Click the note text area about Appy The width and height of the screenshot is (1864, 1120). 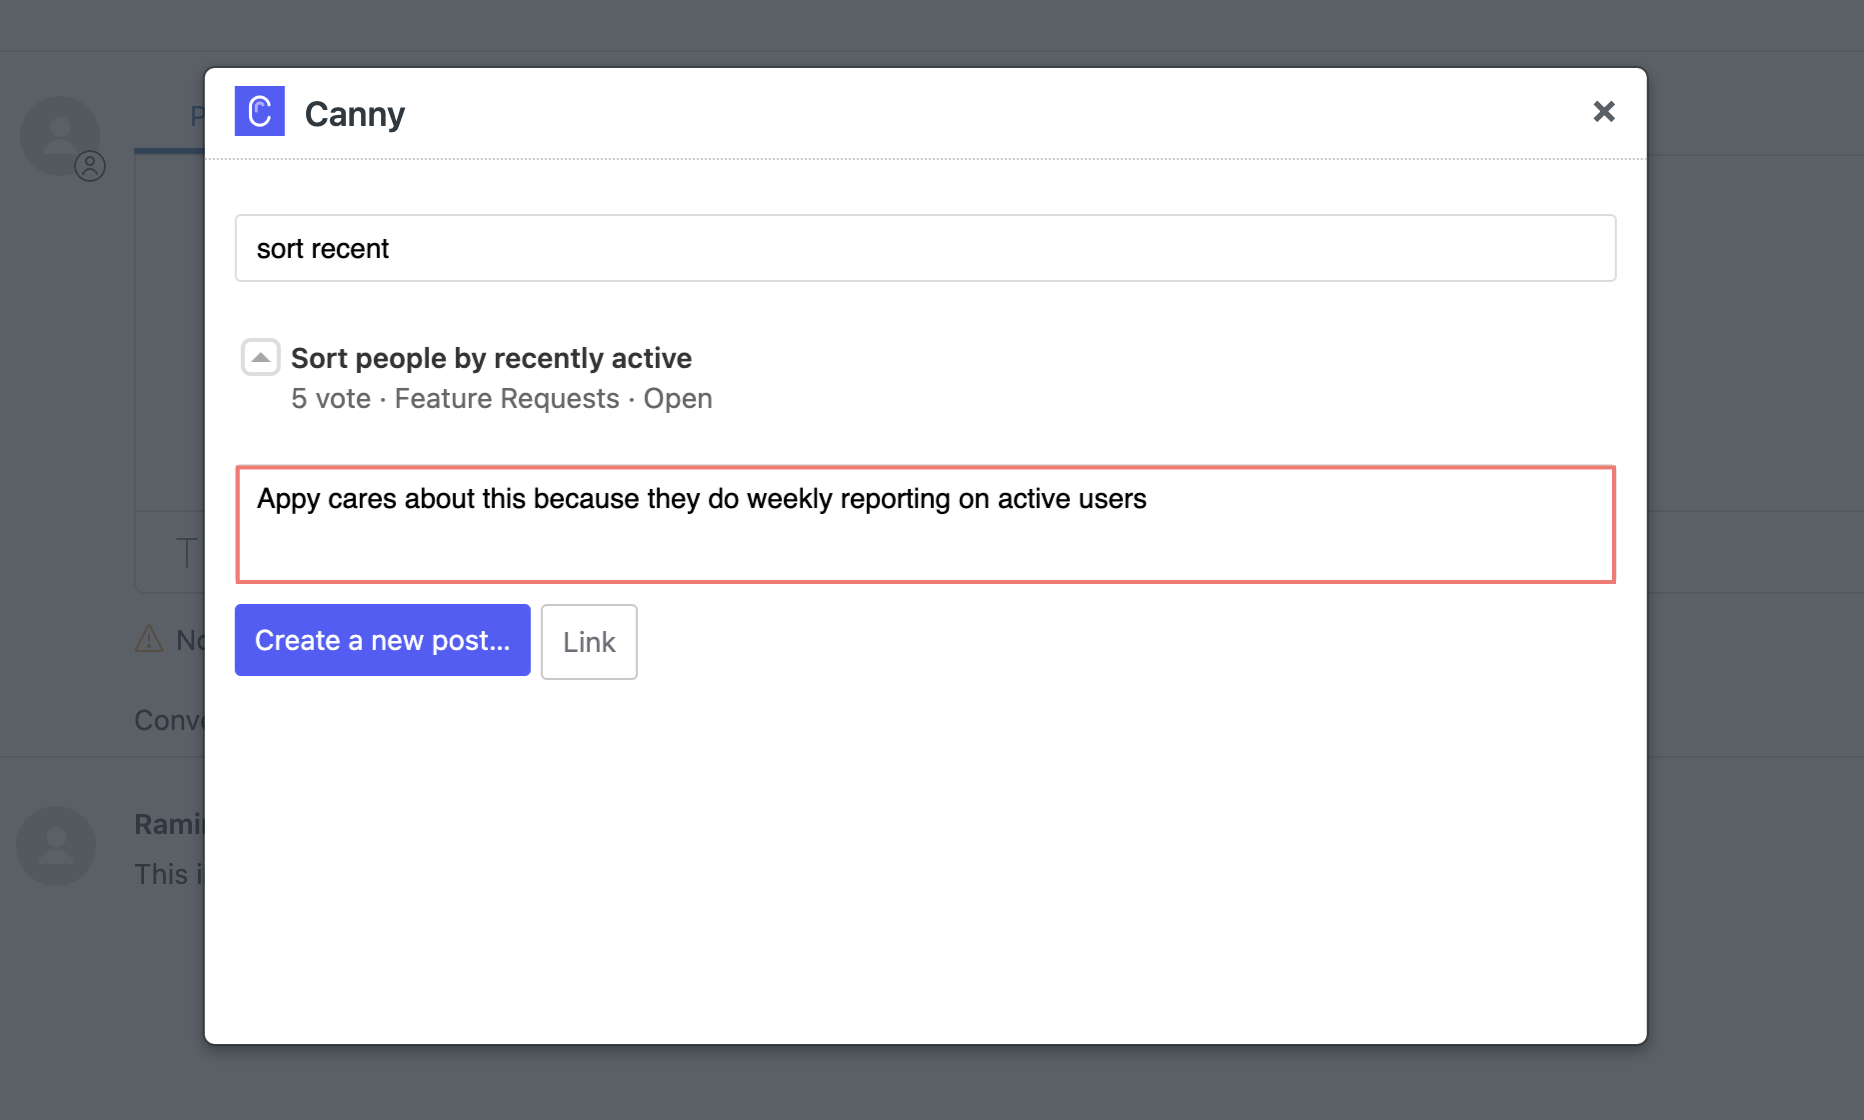click(925, 524)
